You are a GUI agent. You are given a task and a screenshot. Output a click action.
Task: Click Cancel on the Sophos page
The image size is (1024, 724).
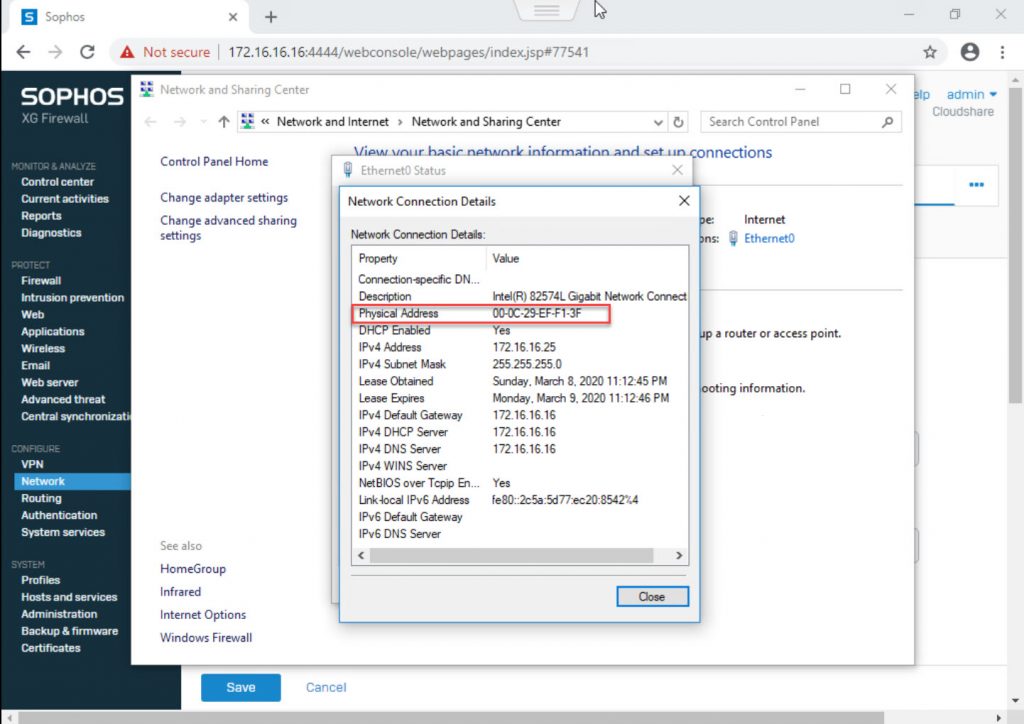coord(326,687)
